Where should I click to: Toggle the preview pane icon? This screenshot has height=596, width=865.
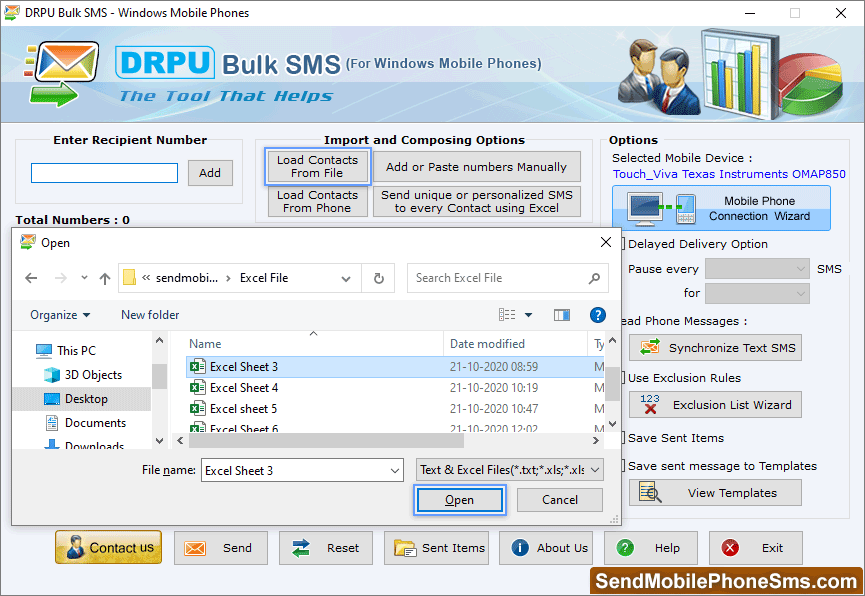point(562,315)
